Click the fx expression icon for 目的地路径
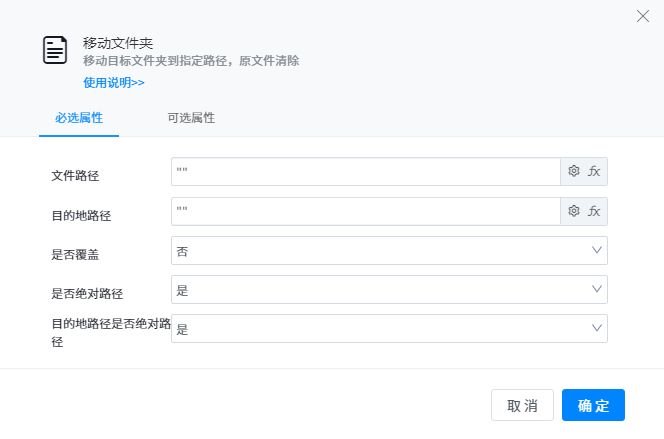 [x=594, y=211]
